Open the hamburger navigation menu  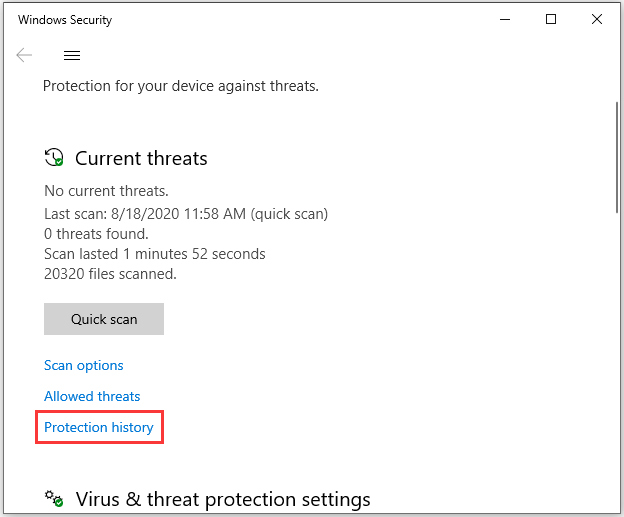coord(72,55)
